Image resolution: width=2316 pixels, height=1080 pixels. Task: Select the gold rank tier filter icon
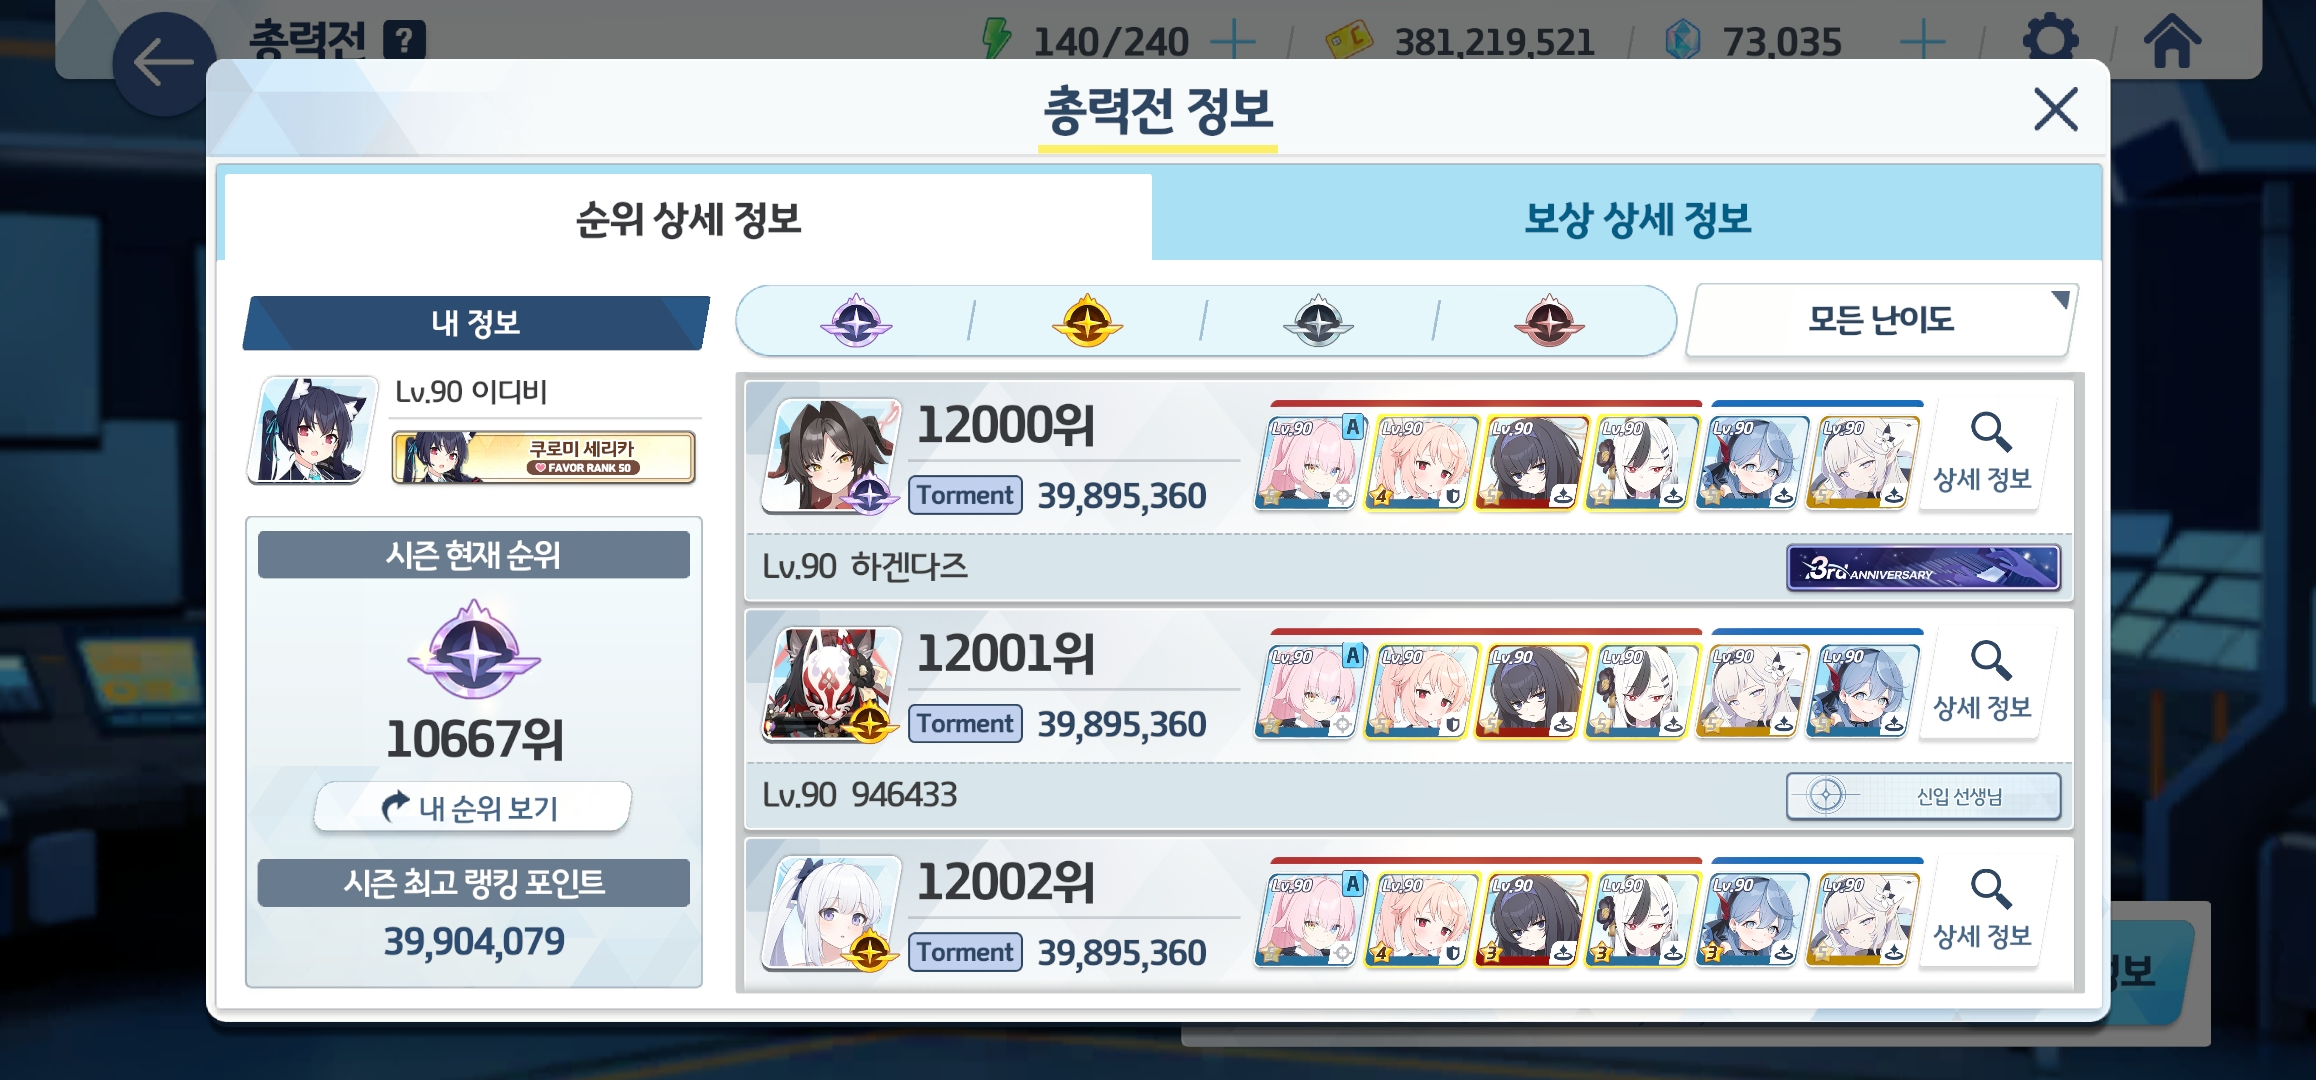tap(1087, 321)
